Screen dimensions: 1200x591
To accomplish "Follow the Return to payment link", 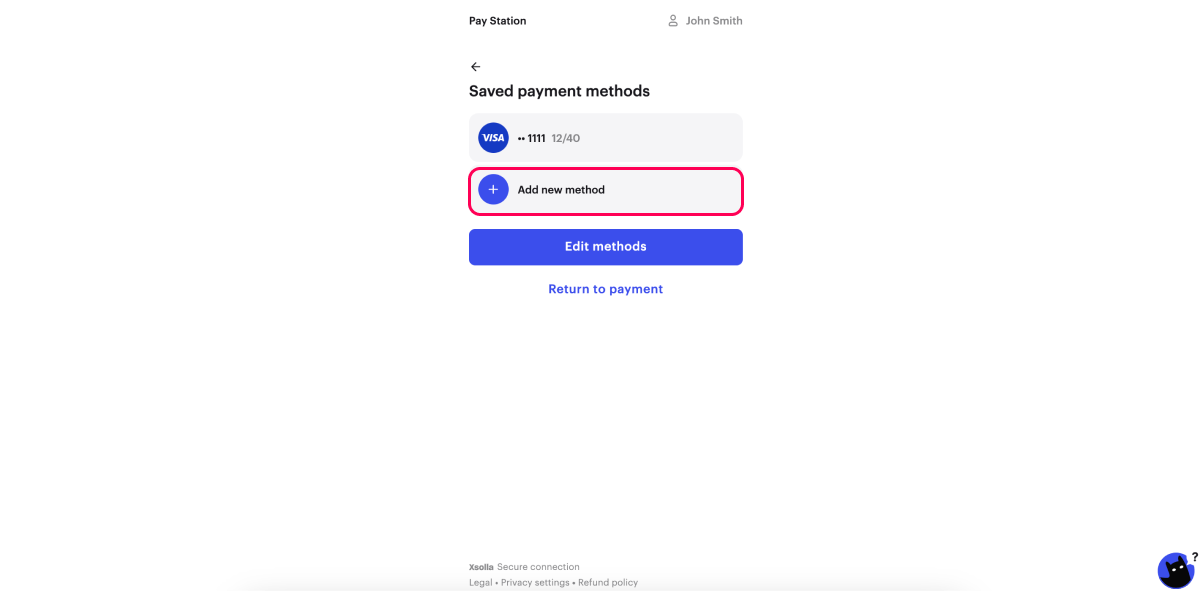I will coord(605,289).
